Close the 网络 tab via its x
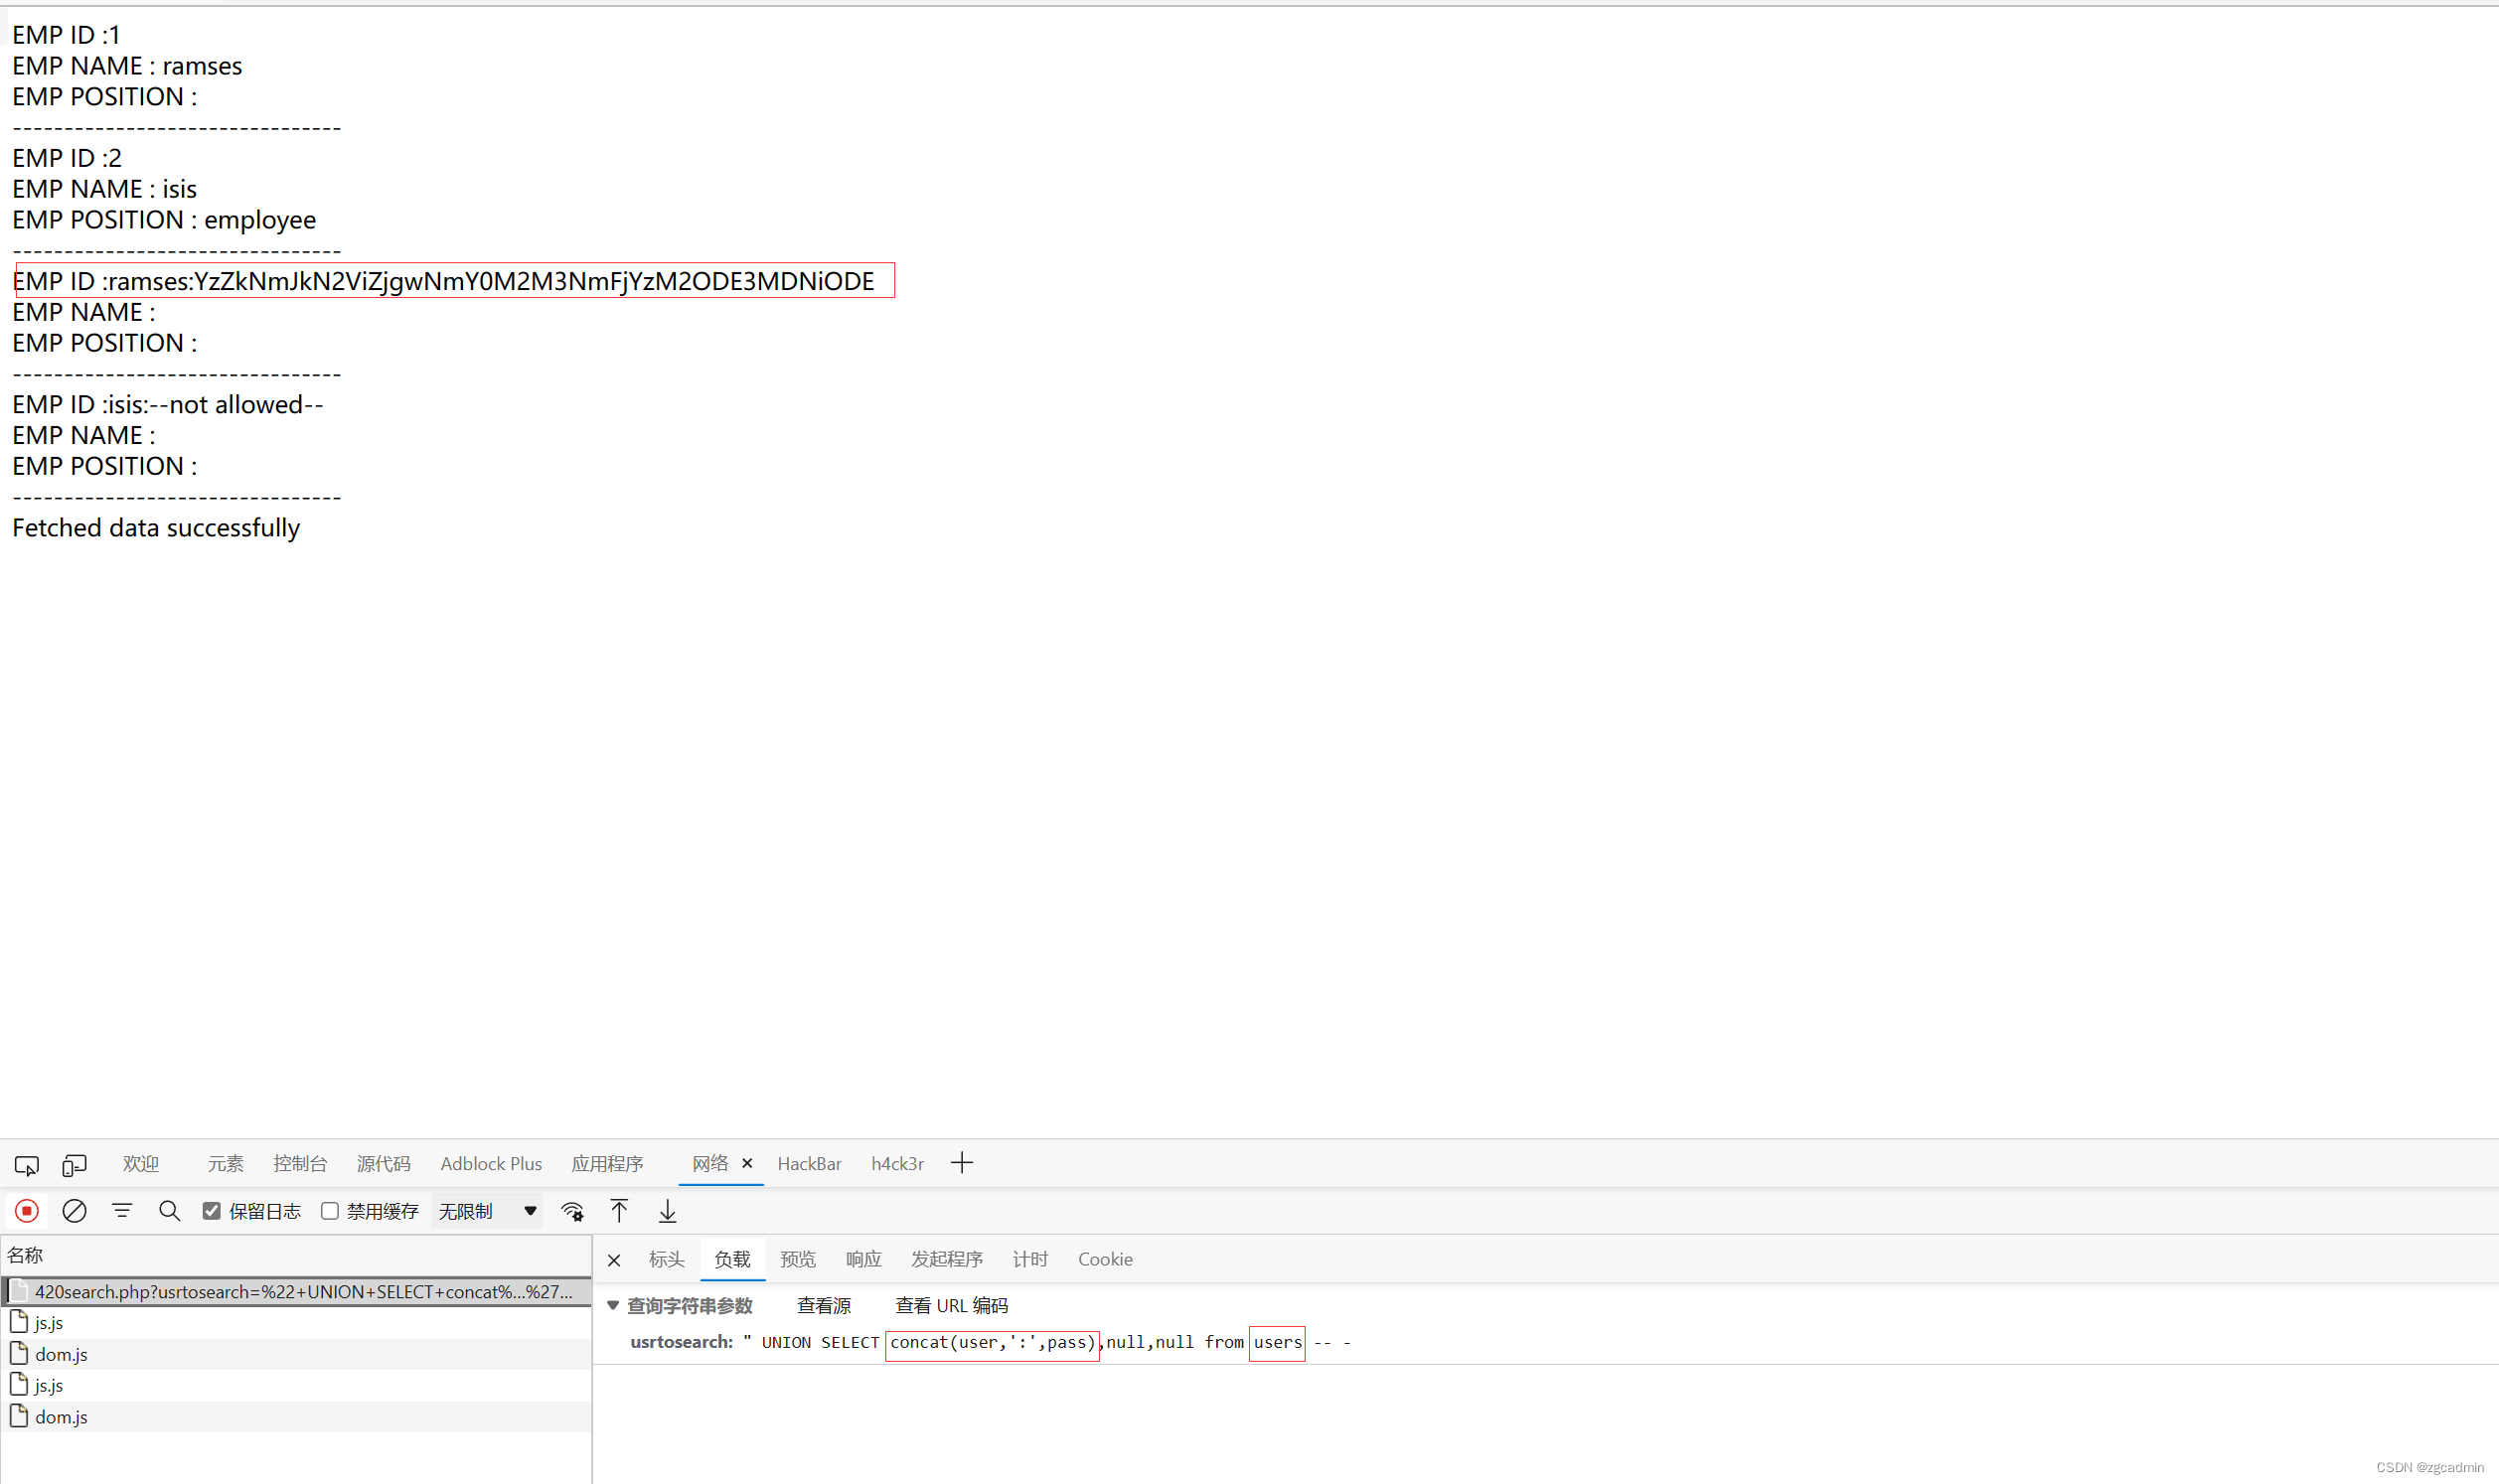Screen dimensions: 2499x1484 tap(747, 1163)
